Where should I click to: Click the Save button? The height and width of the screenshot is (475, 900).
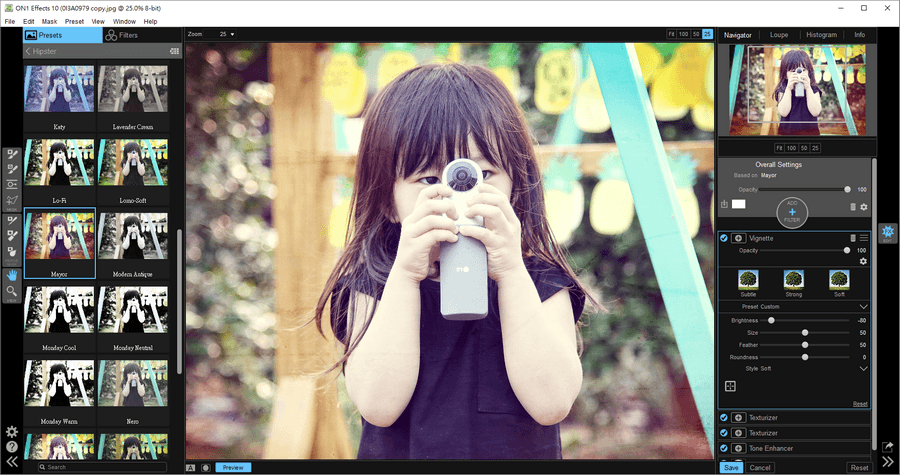click(731, 468)
